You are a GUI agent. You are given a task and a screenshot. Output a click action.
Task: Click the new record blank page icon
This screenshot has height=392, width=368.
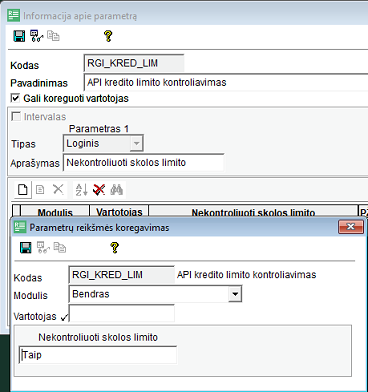pos(22,190)
